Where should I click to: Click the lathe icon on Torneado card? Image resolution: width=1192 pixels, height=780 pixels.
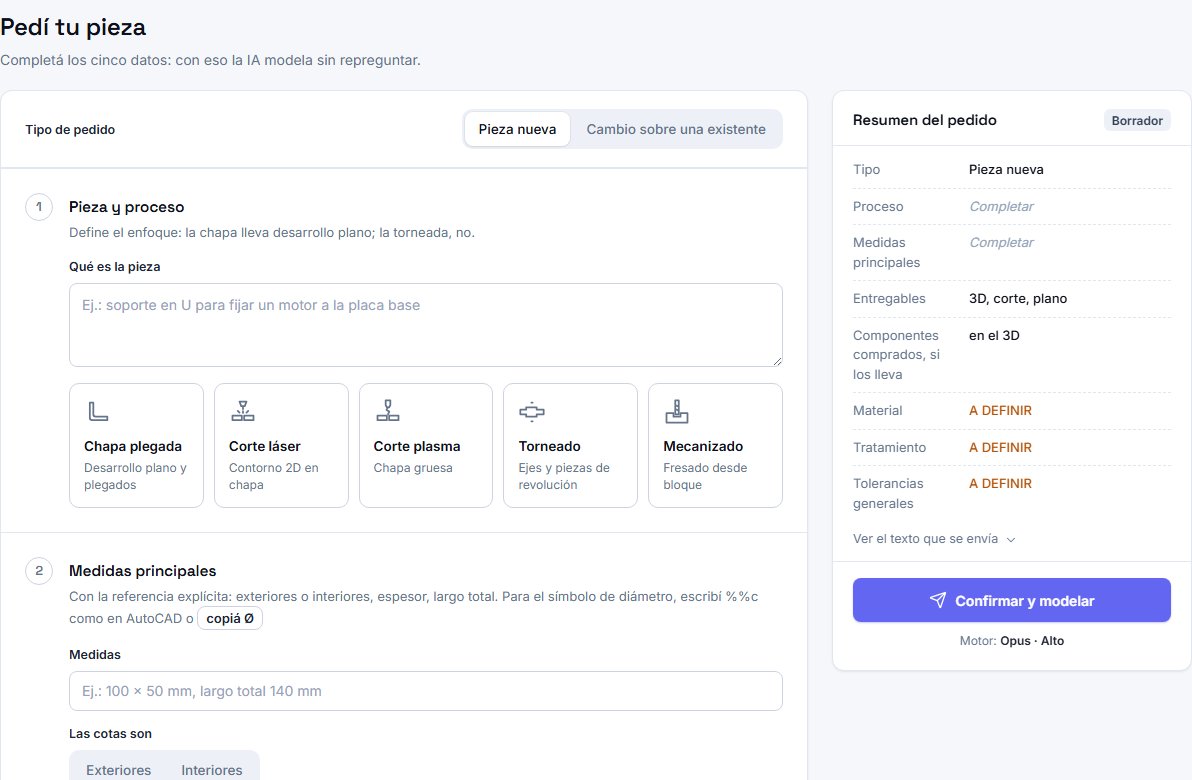click(x=532, y=411)
